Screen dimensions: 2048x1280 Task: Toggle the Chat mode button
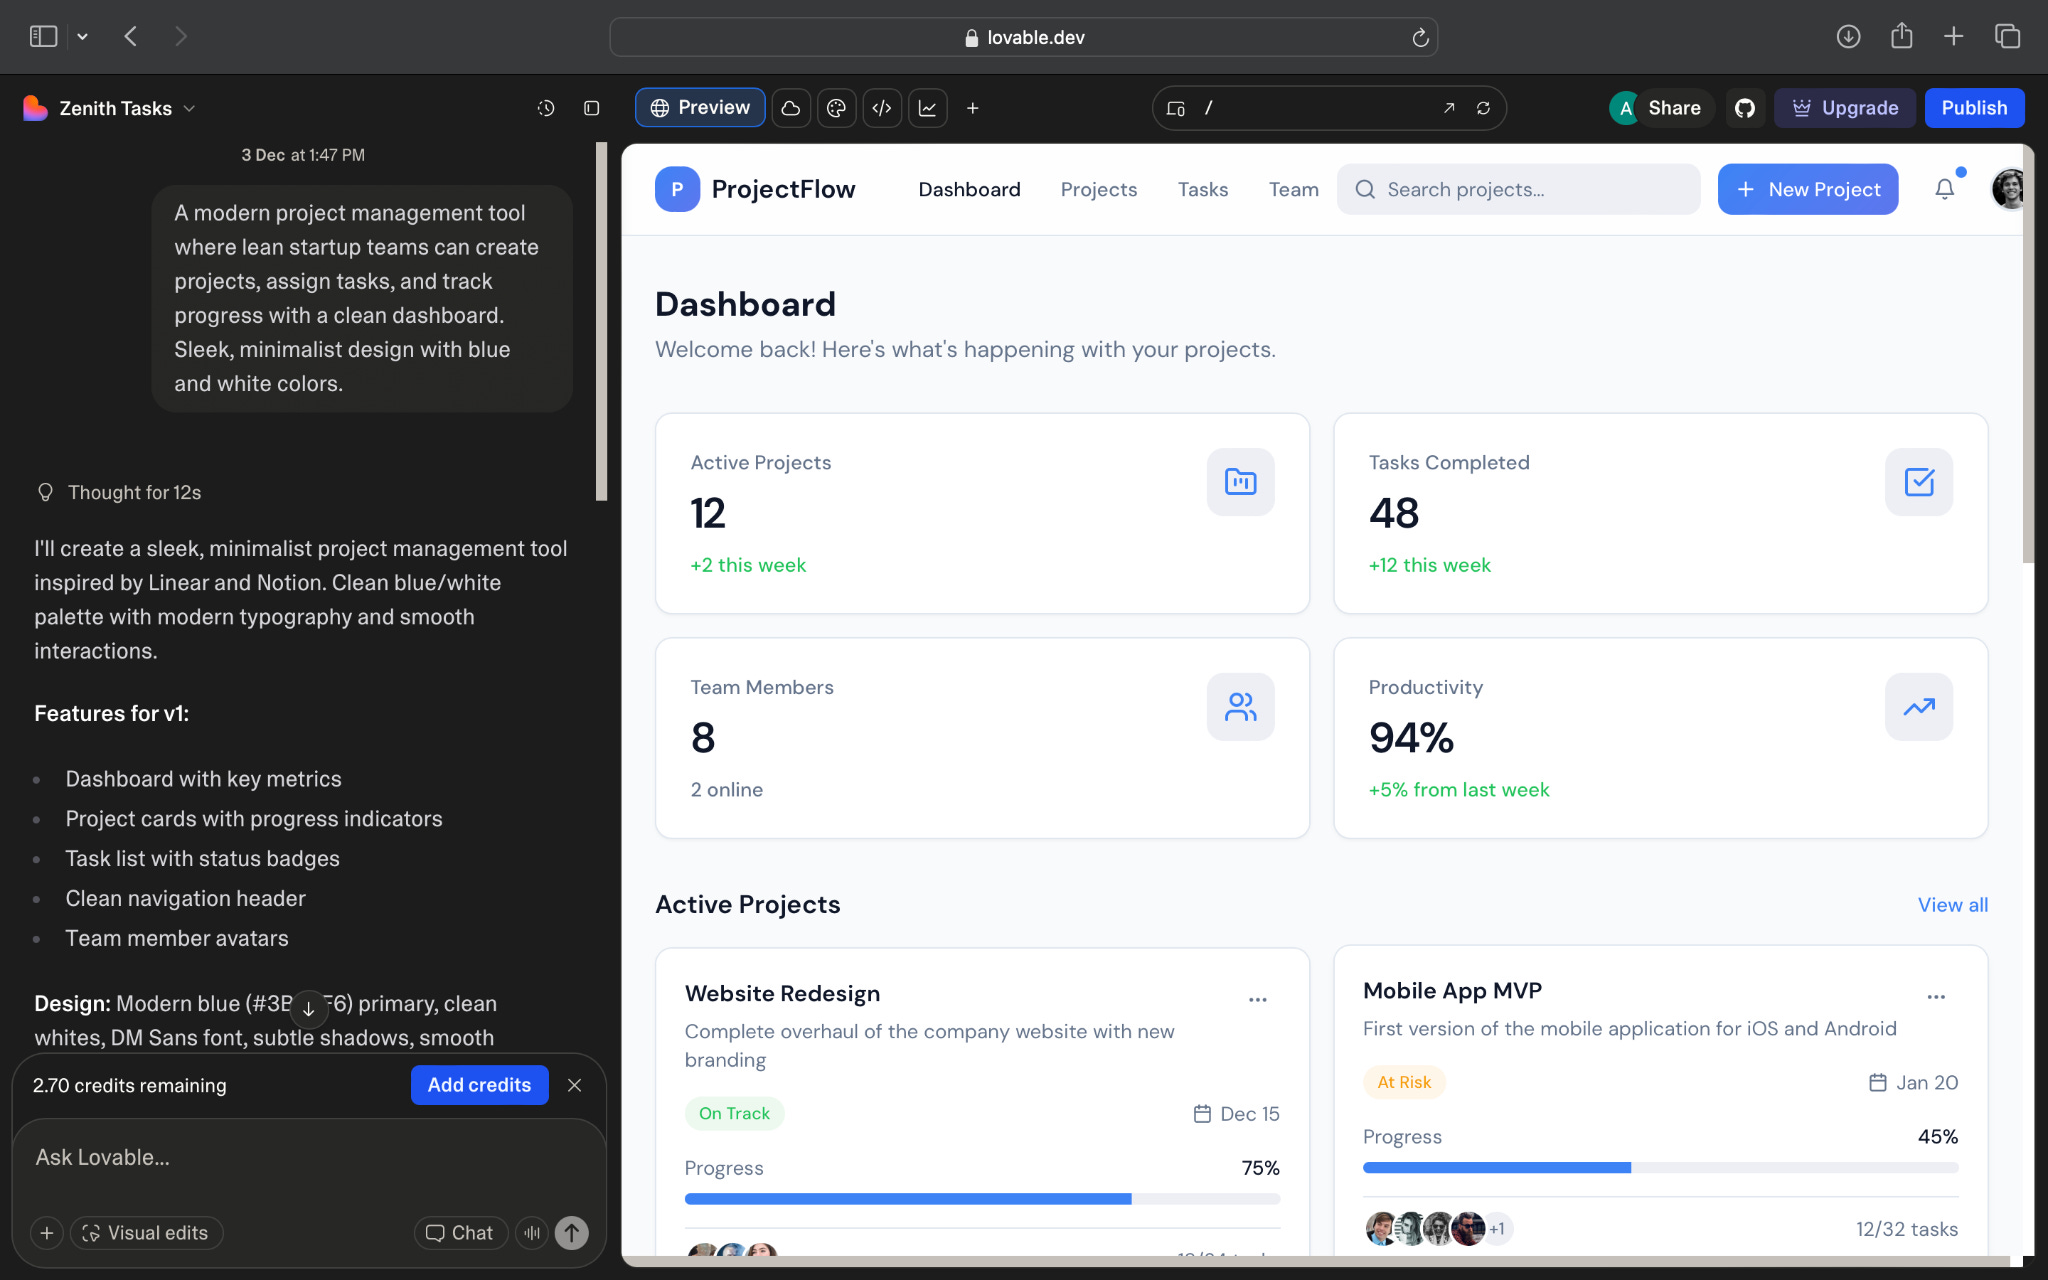(x=460, y=1233)
